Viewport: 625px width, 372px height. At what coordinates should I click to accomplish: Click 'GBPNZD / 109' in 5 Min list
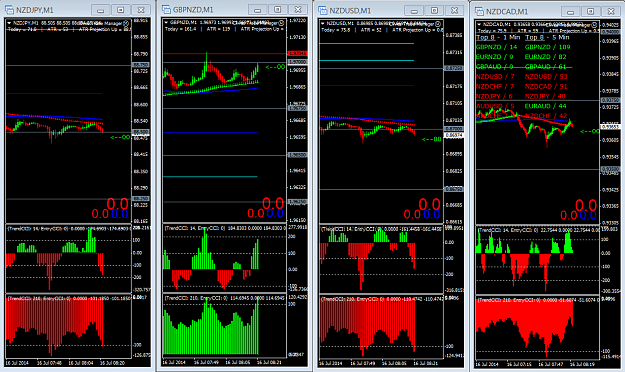click(548, 47)
